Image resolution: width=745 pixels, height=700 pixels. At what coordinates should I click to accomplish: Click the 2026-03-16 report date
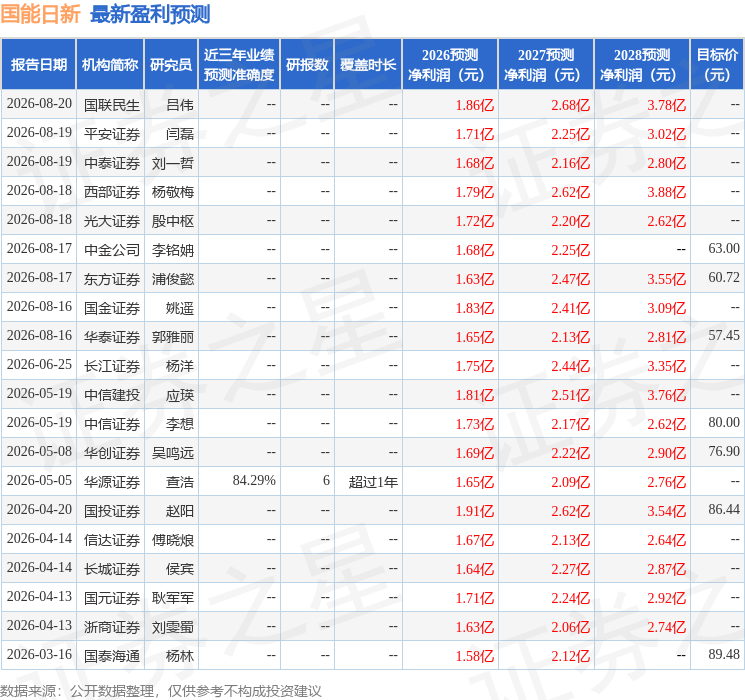point(39,654)
